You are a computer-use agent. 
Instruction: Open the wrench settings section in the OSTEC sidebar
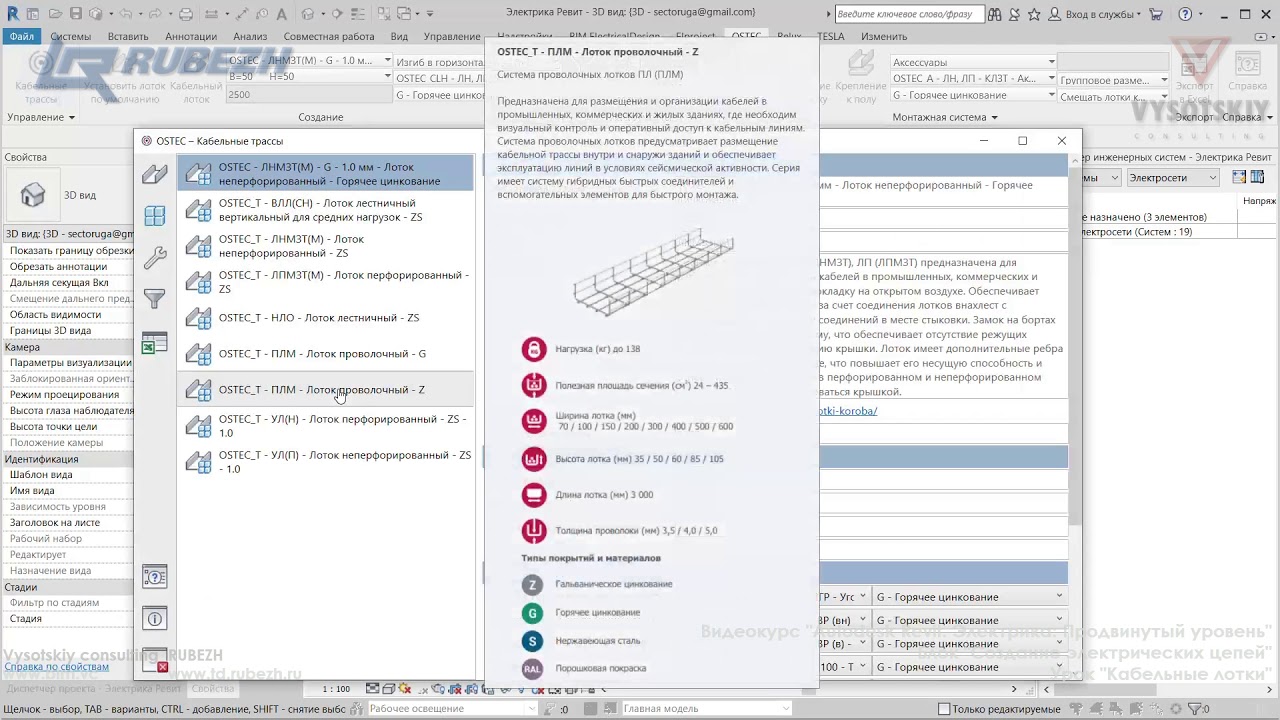(x=155, y=257)
